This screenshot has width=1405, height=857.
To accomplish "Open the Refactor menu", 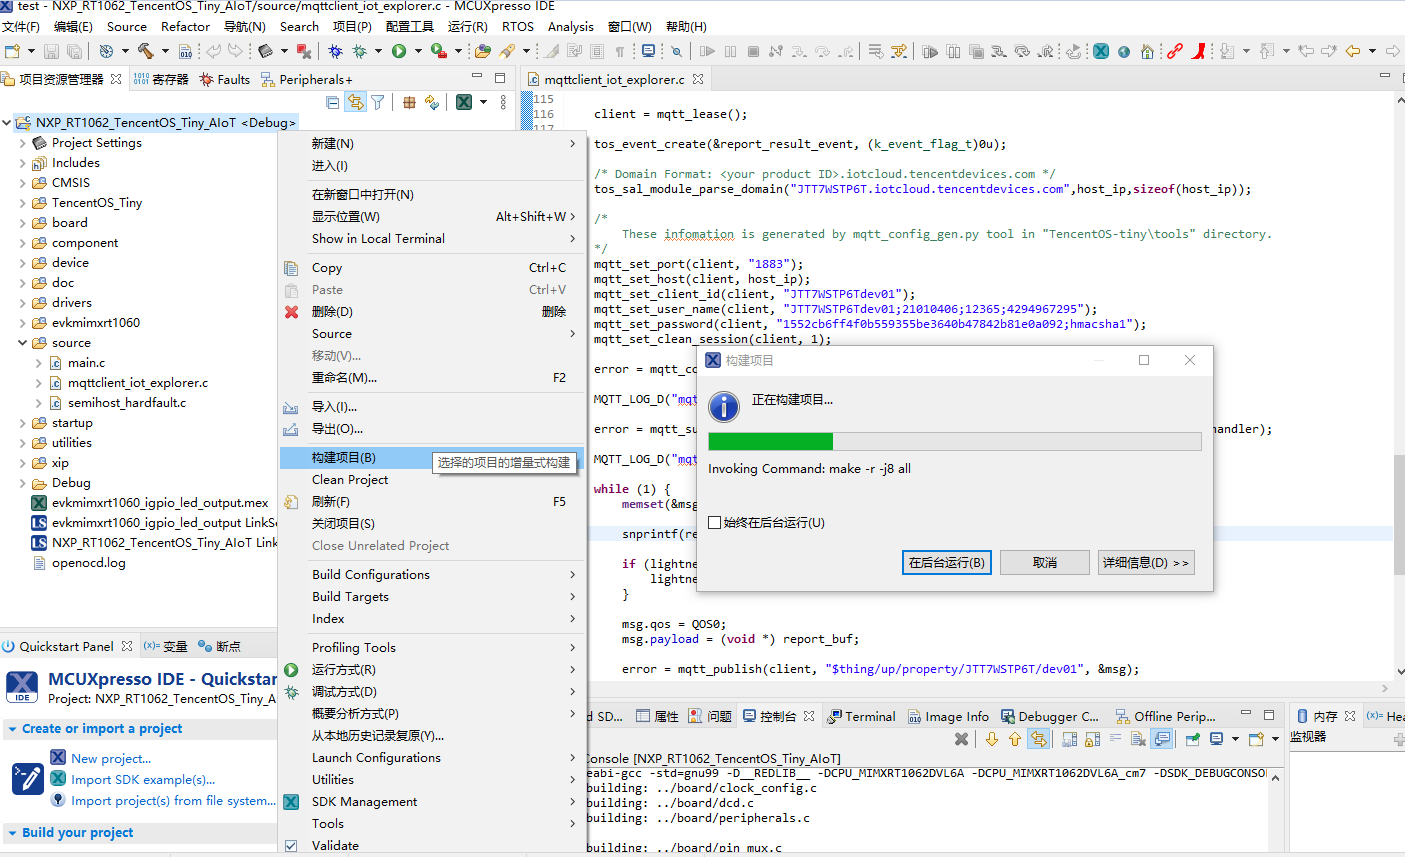I will tap(186, 27).
